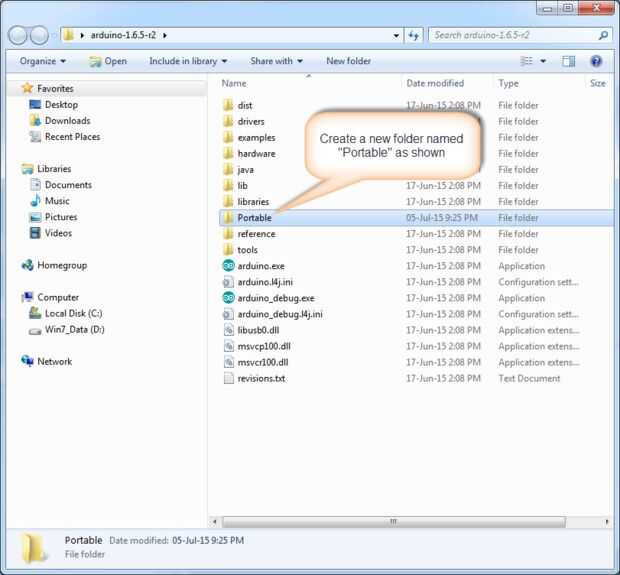Open the address bar history dropdown
This screenshot has height=575, width=620.
click(396, 36)
